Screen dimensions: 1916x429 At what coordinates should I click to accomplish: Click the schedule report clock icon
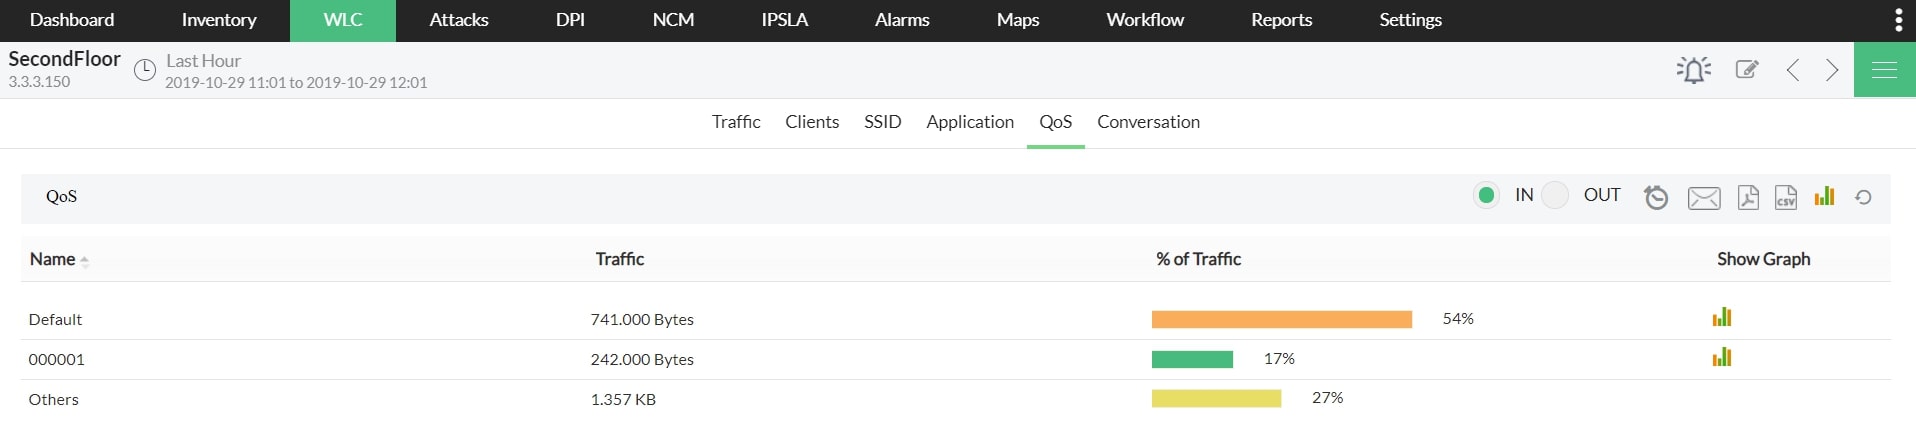1656,197
